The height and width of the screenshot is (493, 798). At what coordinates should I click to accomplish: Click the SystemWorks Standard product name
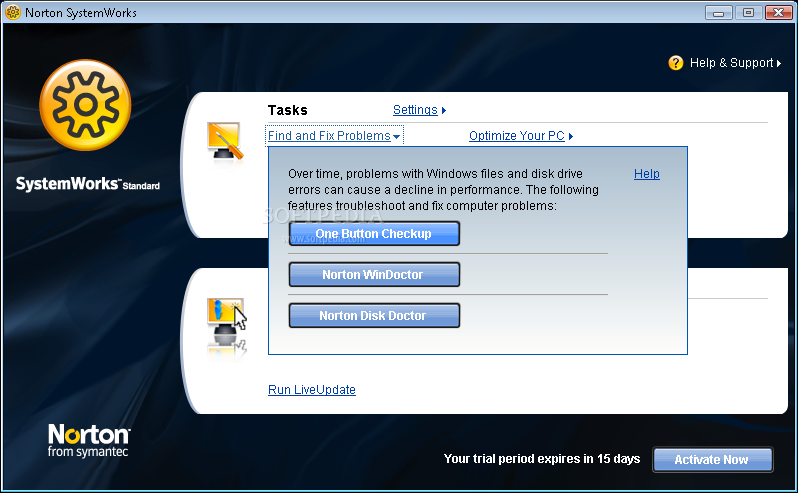pos(88,184)
